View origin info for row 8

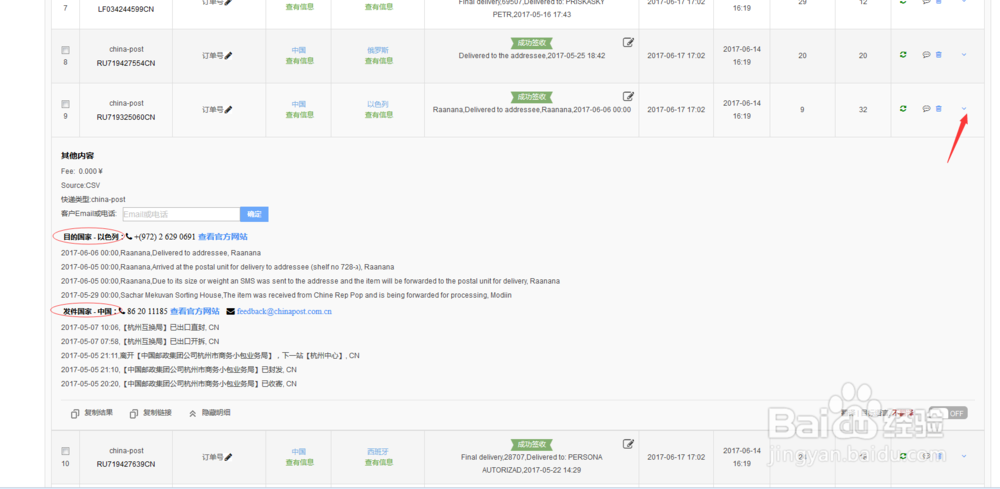click(x=300, y=61)
